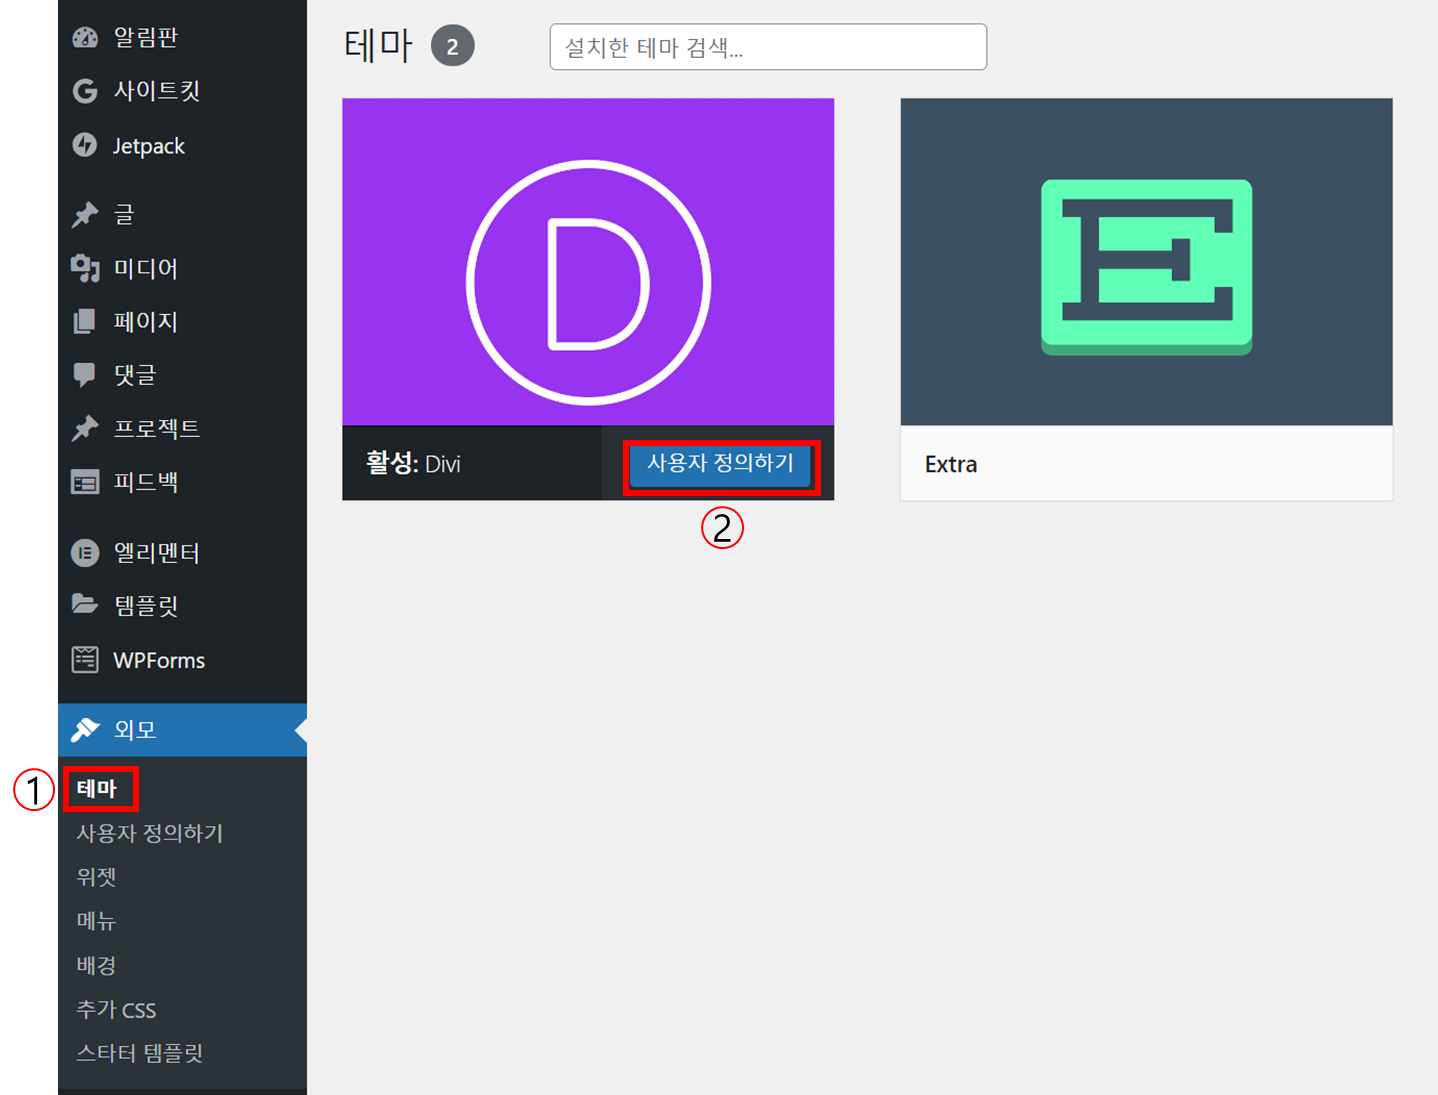Image resolution: width=1438 pixels, height=1095 pixels.
Task: Click the 활성: Divi theme label
Action: pos(413,463)
